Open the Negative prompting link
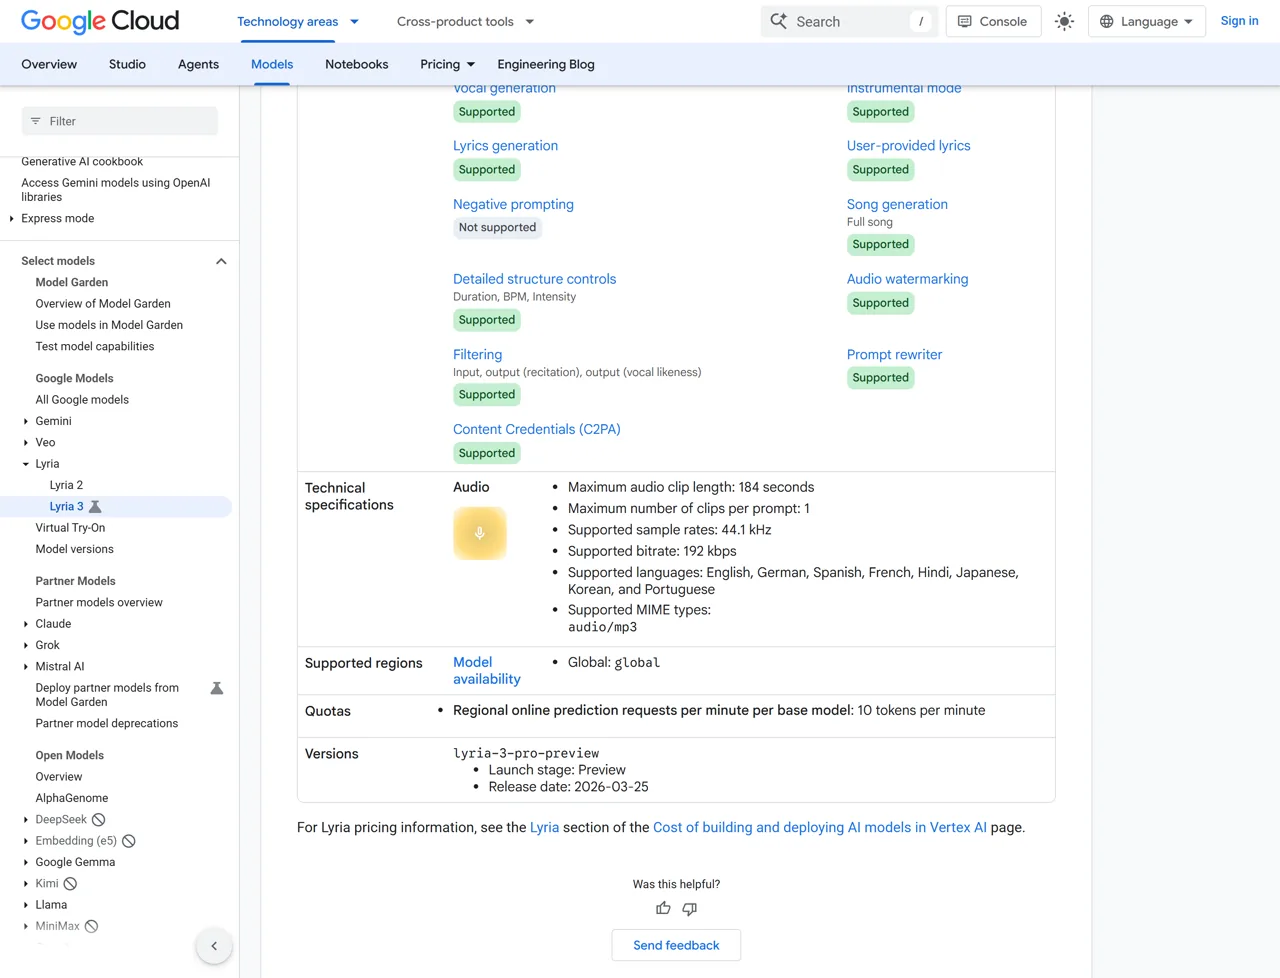The width and height of the screenshot is (1280, 978). [x=514, y=204]
